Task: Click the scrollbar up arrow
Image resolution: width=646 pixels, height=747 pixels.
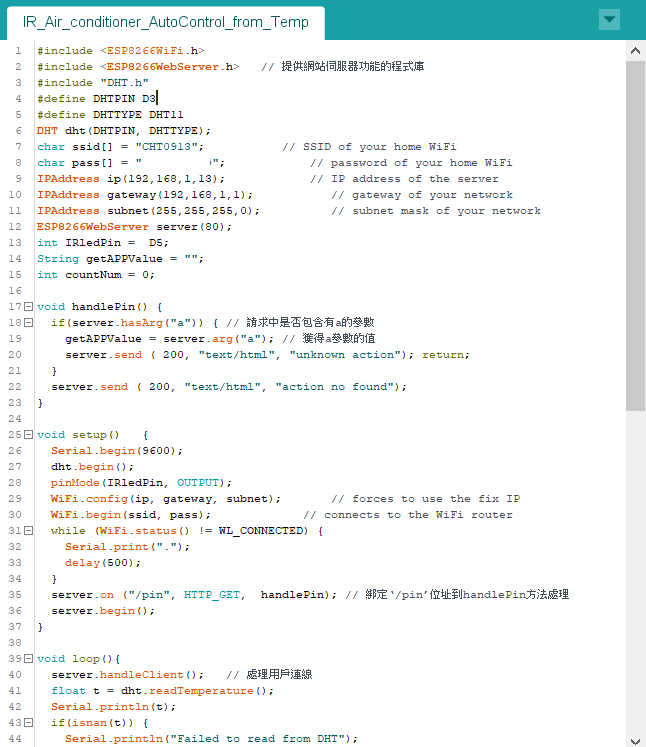Action: [636, 50]
